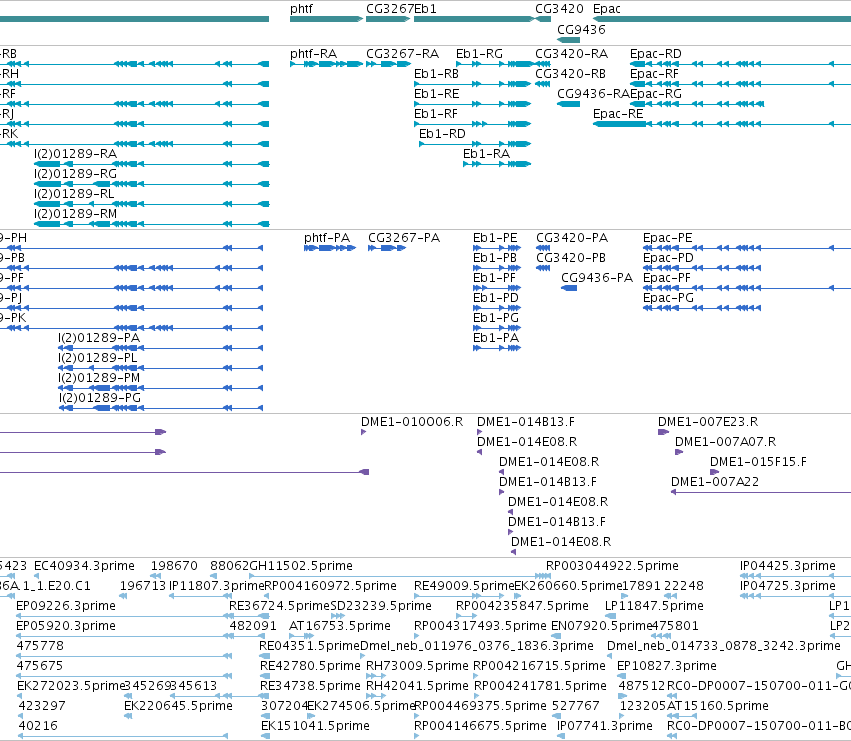
Task: Click feature DME1-007A22
Action: (x=715, y=483)
